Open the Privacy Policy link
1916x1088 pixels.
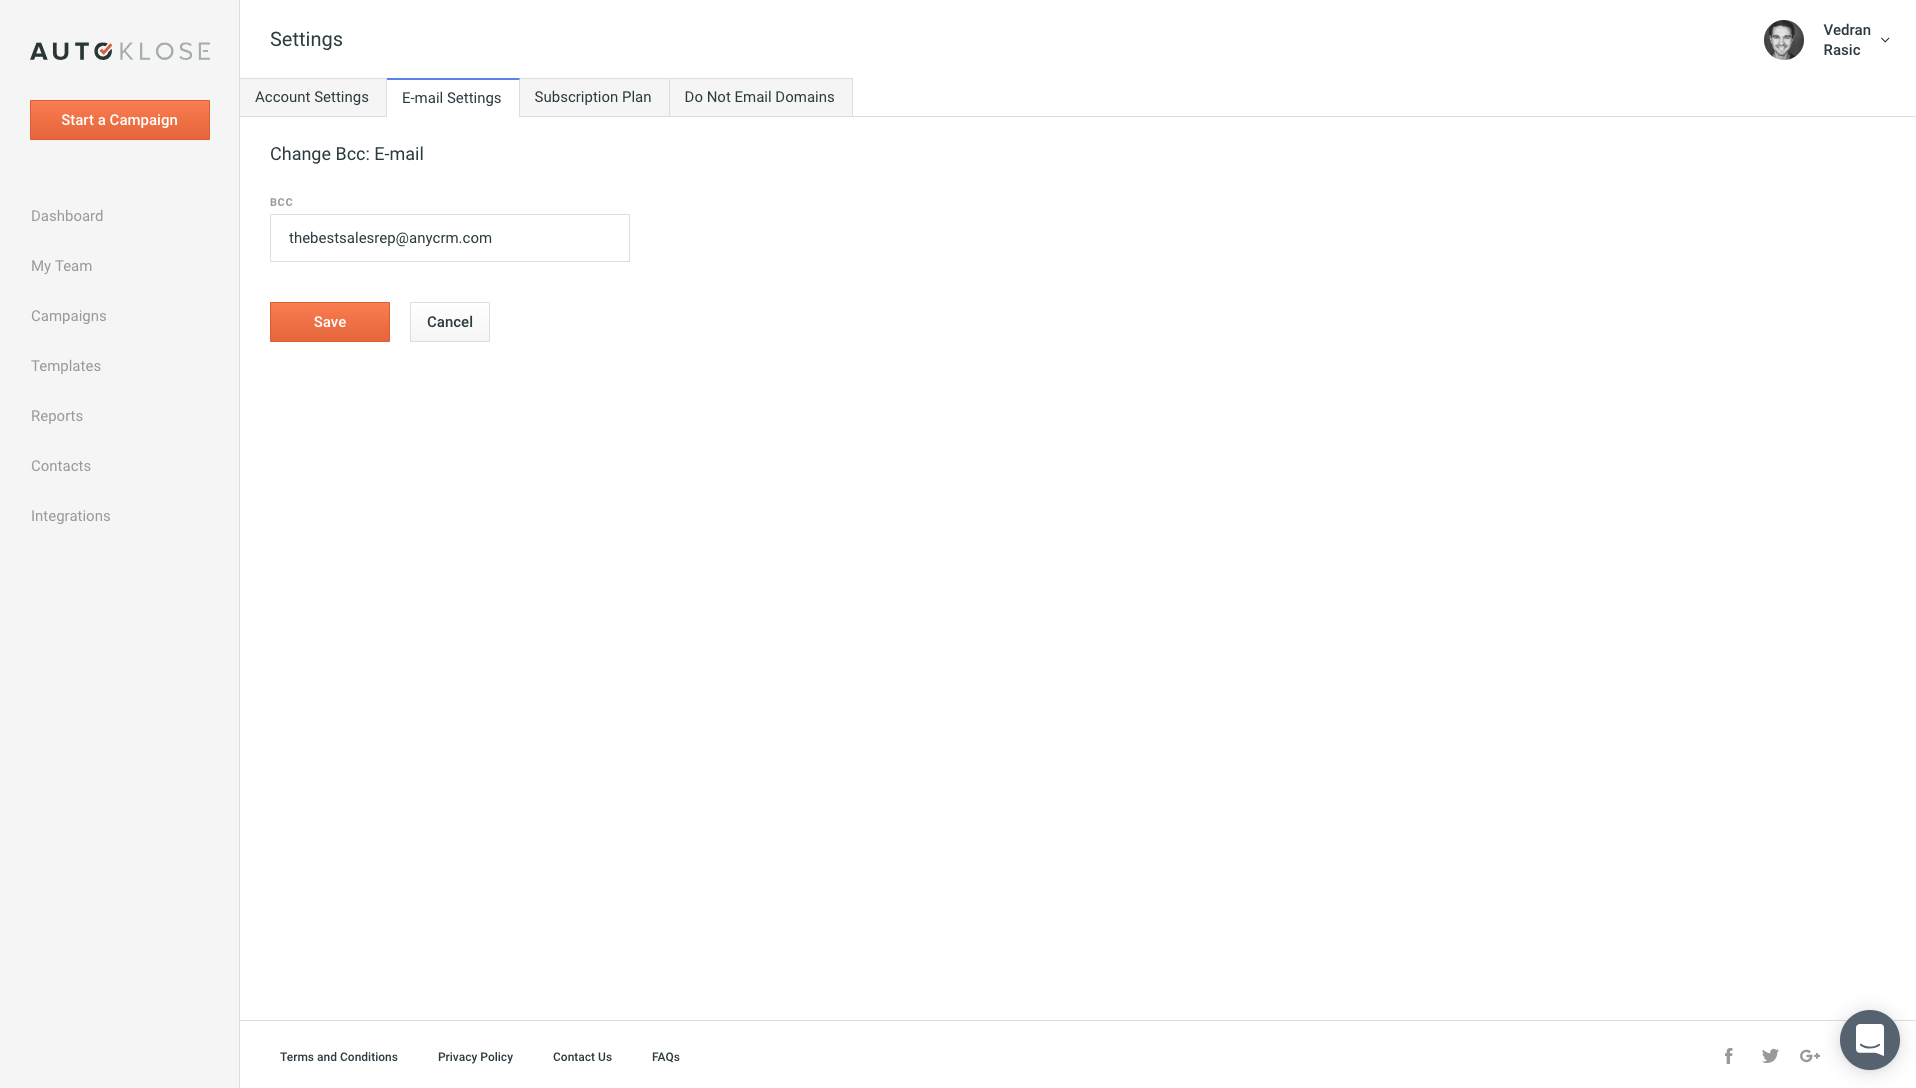coord(475,1057)
